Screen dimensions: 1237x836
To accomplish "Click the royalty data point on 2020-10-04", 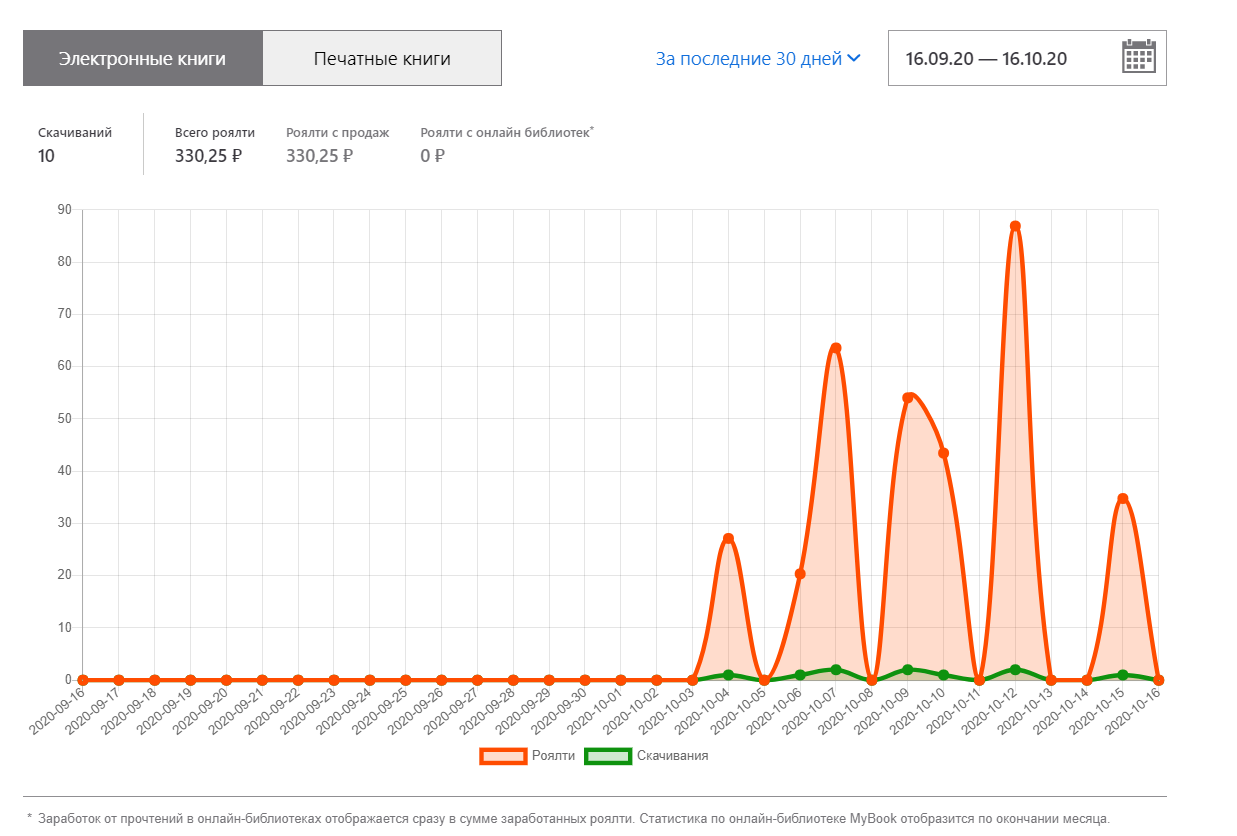I will [728, 538].
